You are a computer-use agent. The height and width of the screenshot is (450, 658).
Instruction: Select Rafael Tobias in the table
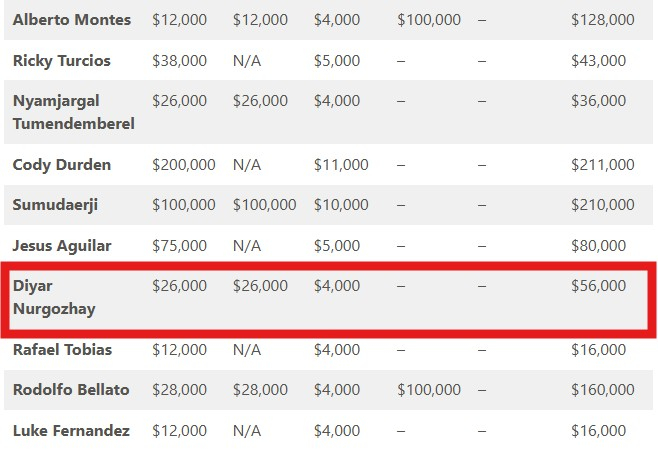pyautogui.click(x=62, y=350)
